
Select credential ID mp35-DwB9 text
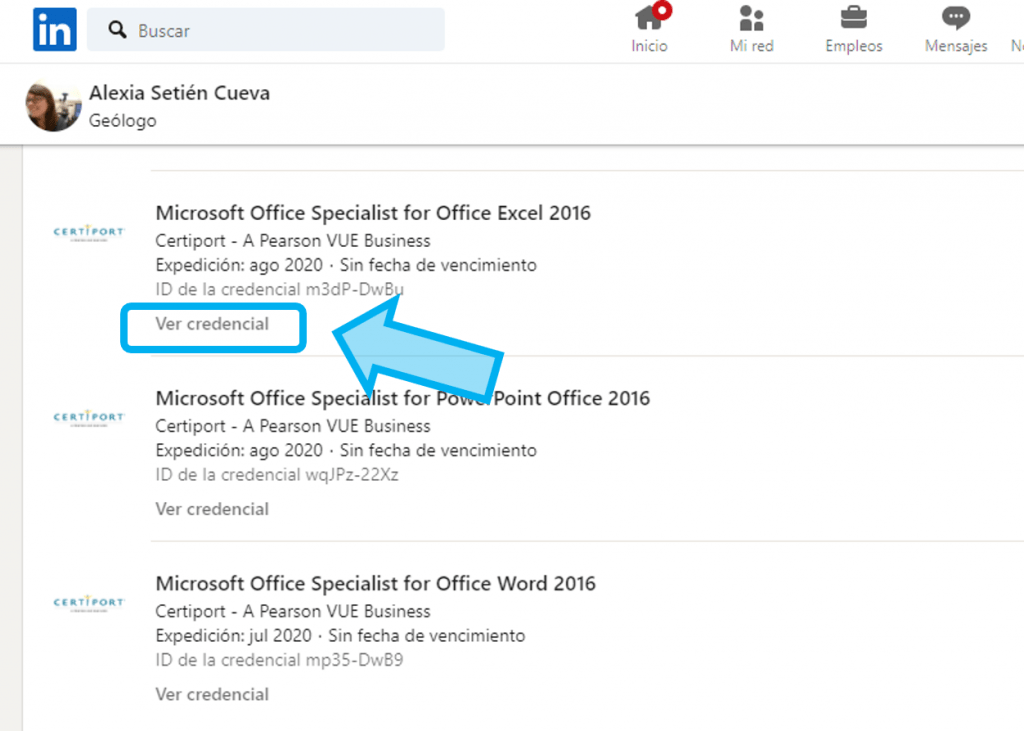pyautogui.click(x=355, y=660)
